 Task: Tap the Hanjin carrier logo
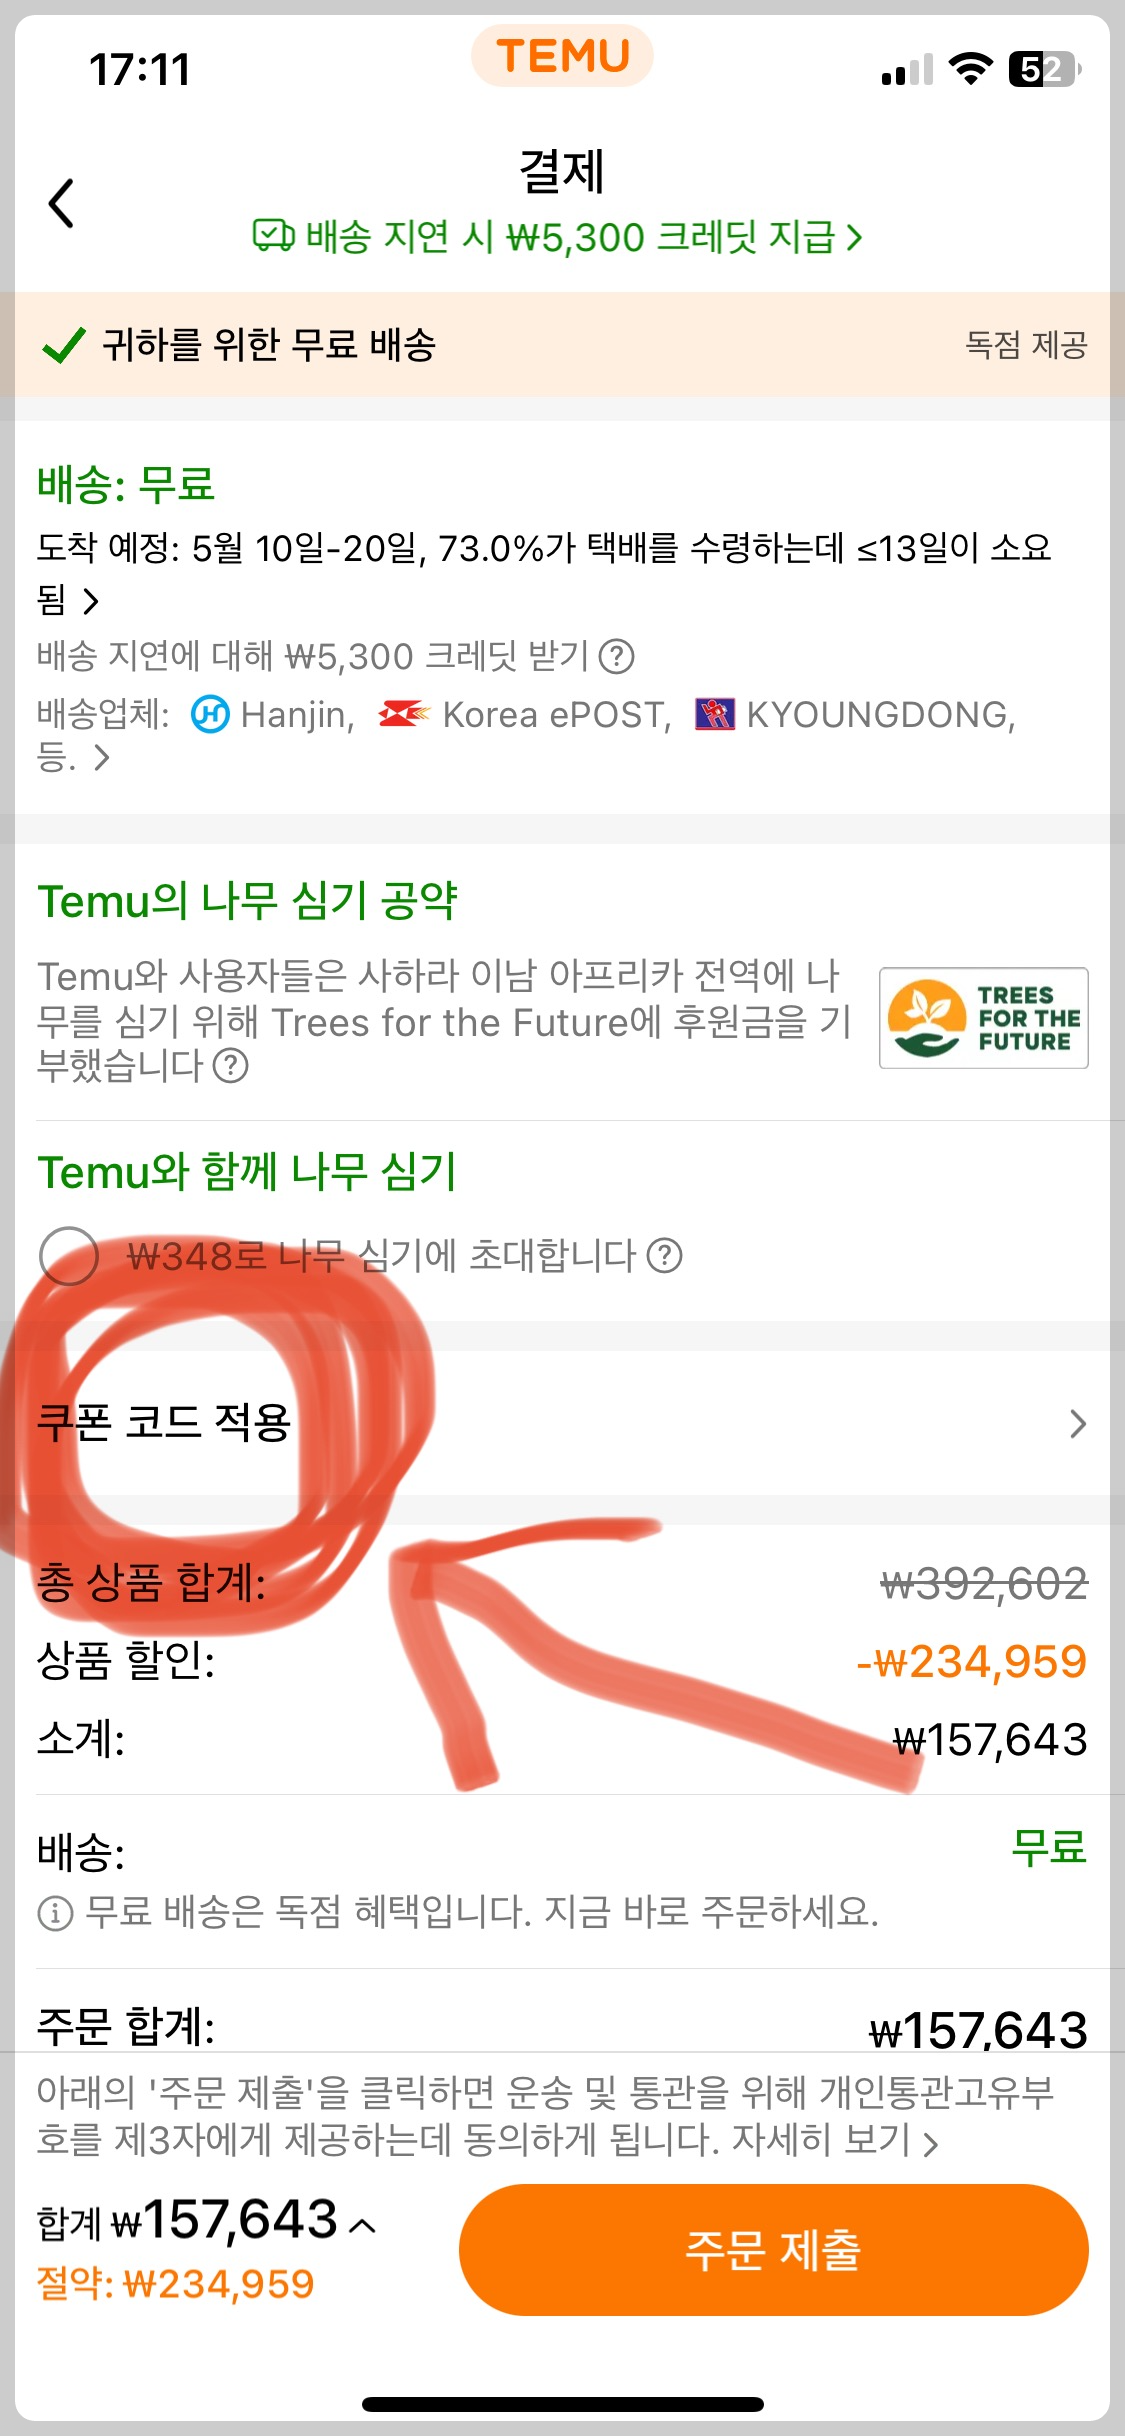tap(210, 715)
